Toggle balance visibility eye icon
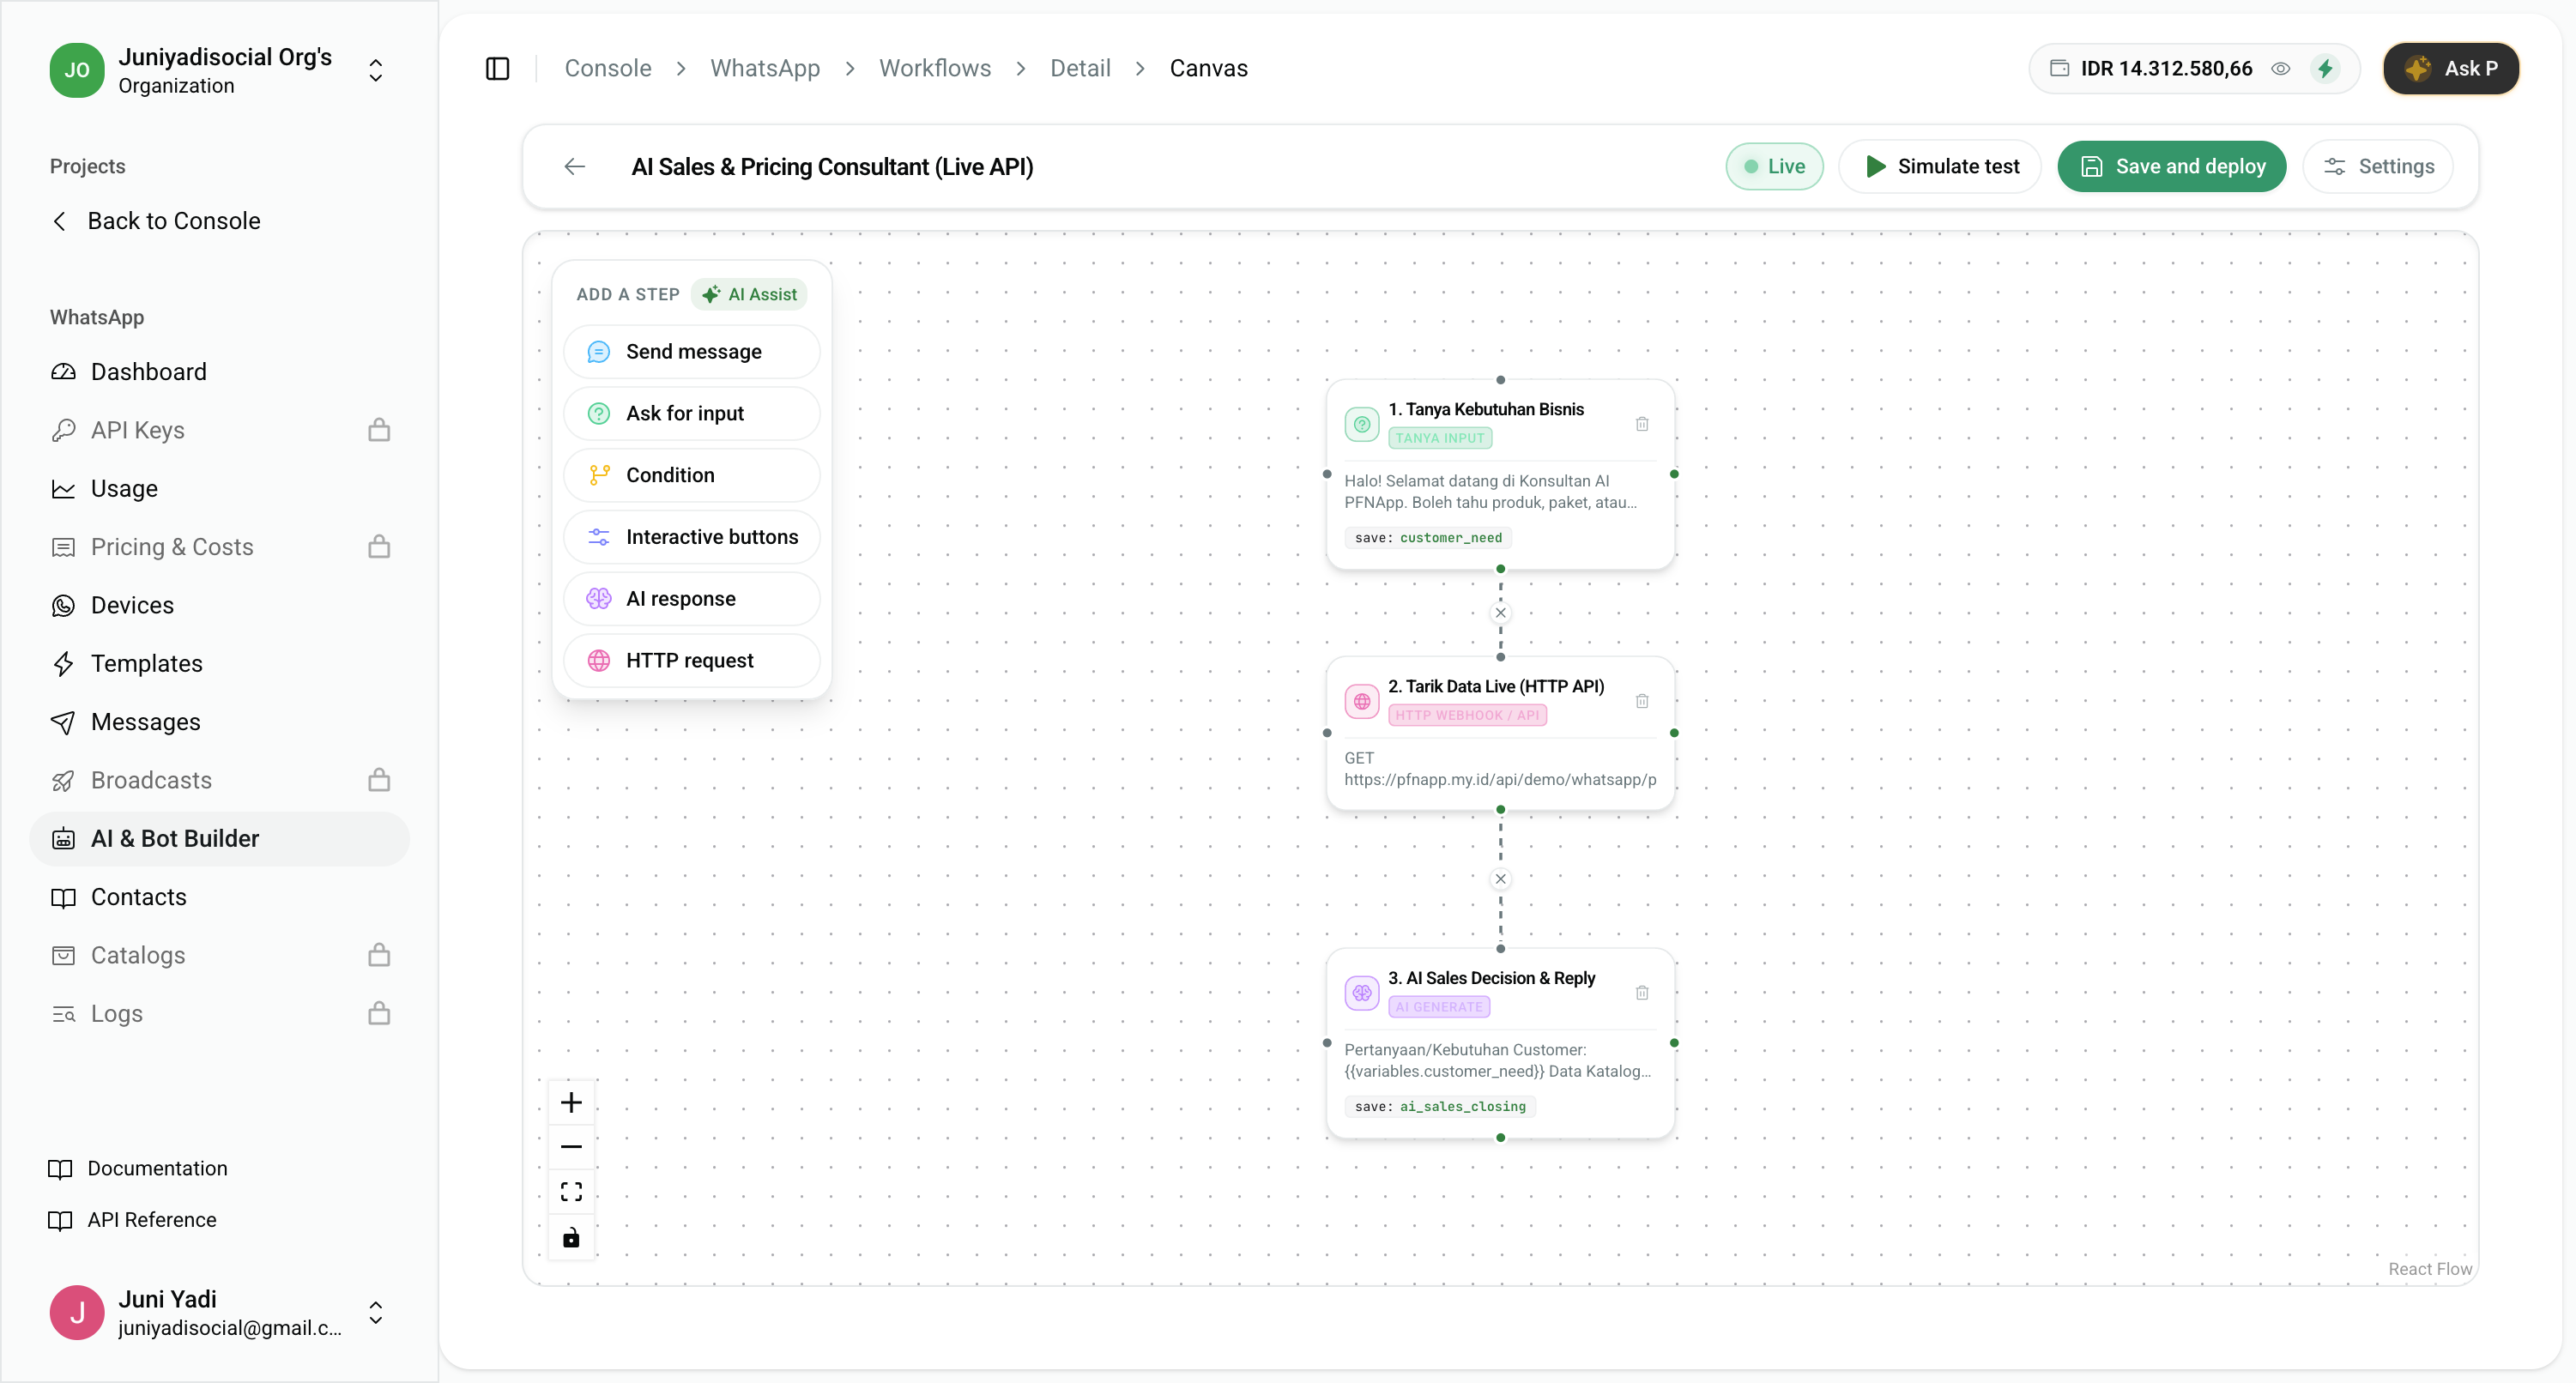Viewport: 2576px width, 1383px height. point(2281,68)
